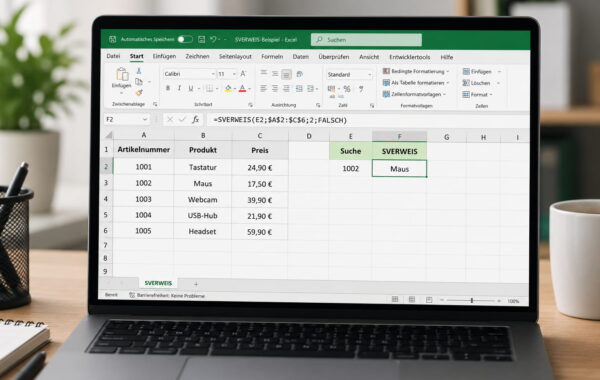The width and height of the screenshot is (600, 380).
Task: Toggle bottom align button in Ausrichtung
Action: 286,74
